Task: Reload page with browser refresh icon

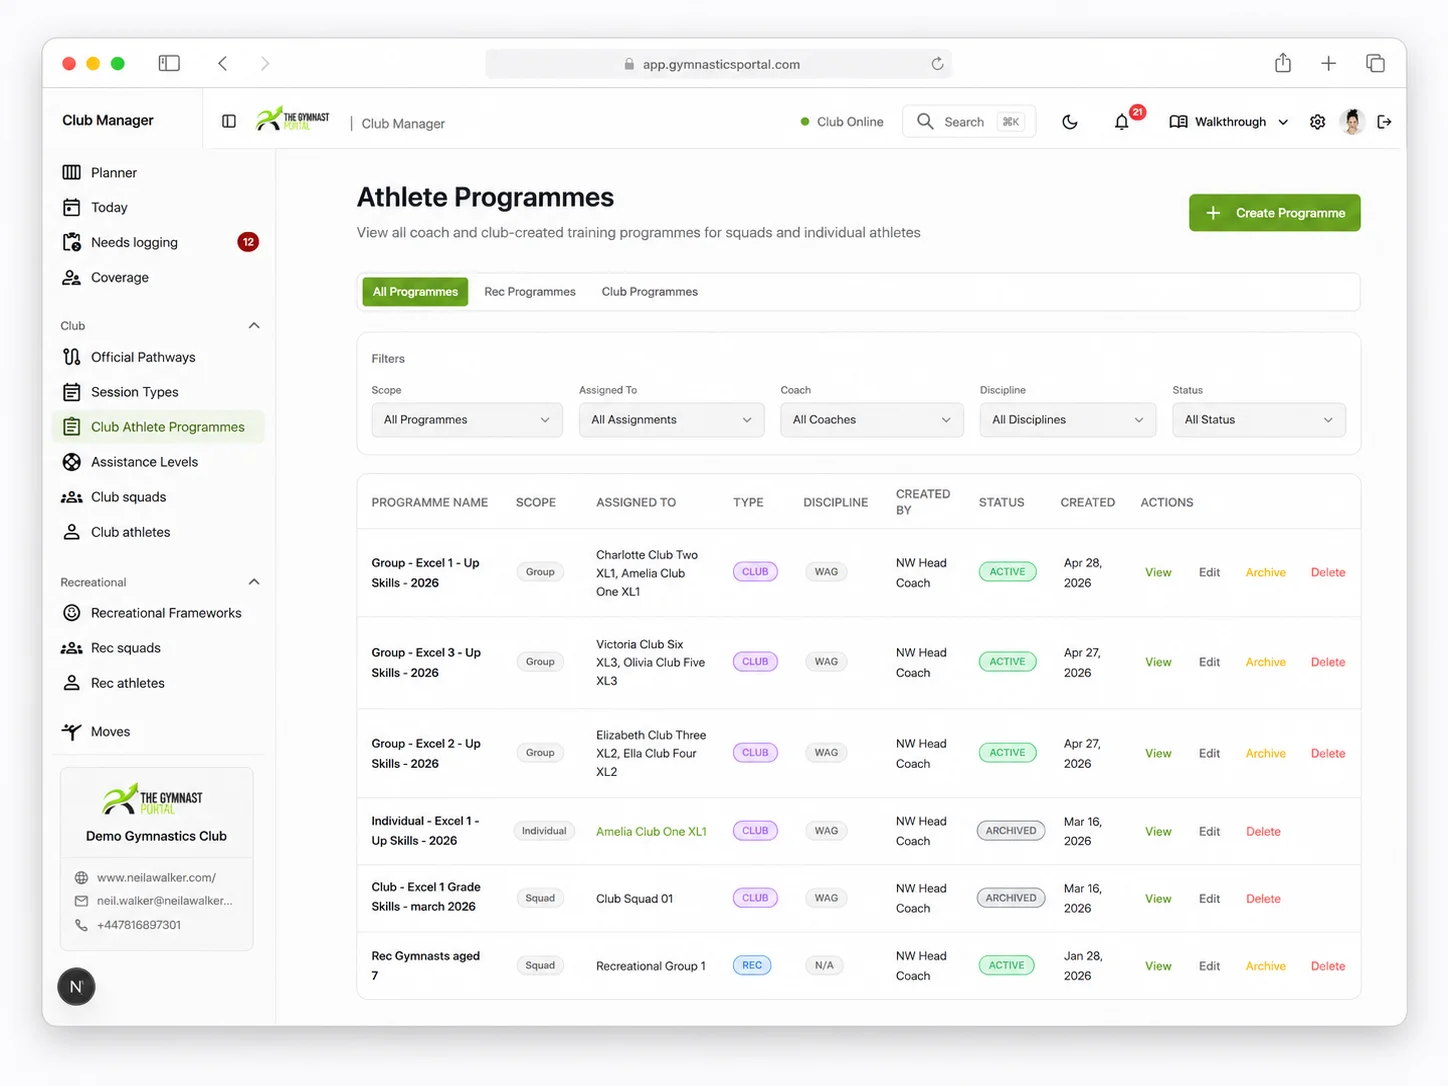Action: coord(937,64)
